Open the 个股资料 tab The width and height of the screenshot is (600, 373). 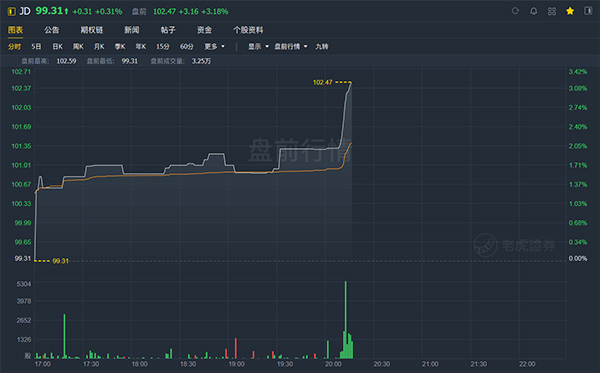point(248,30)
